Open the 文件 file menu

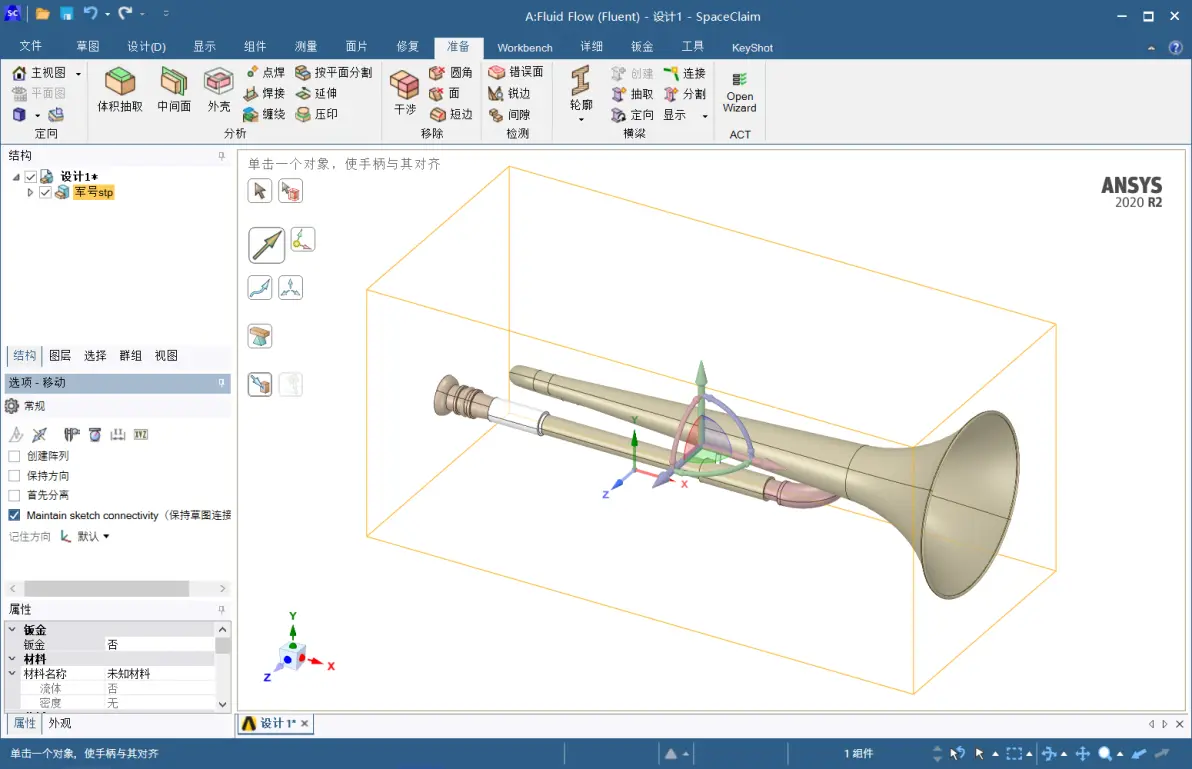click(x=30, y=46)
